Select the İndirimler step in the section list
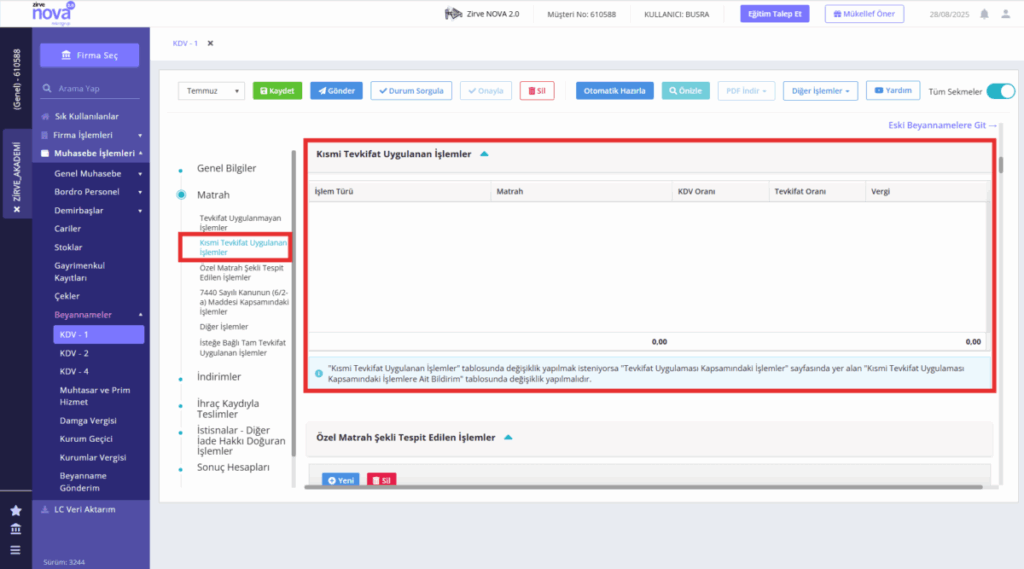1024x569 pixels. tap(219, 377)
